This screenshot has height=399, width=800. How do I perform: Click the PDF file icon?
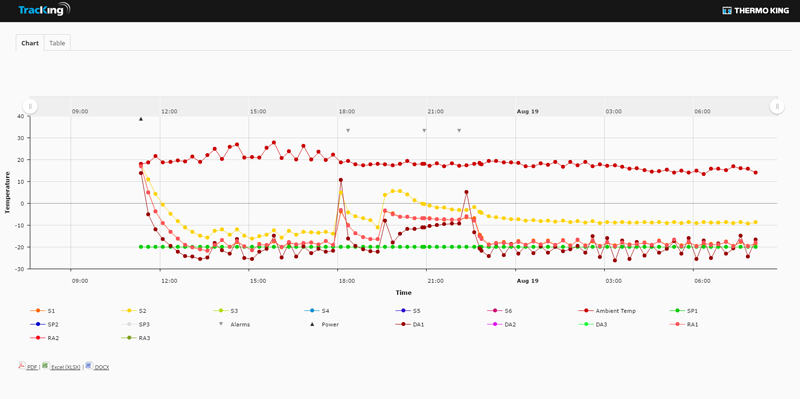coord(22,365)
